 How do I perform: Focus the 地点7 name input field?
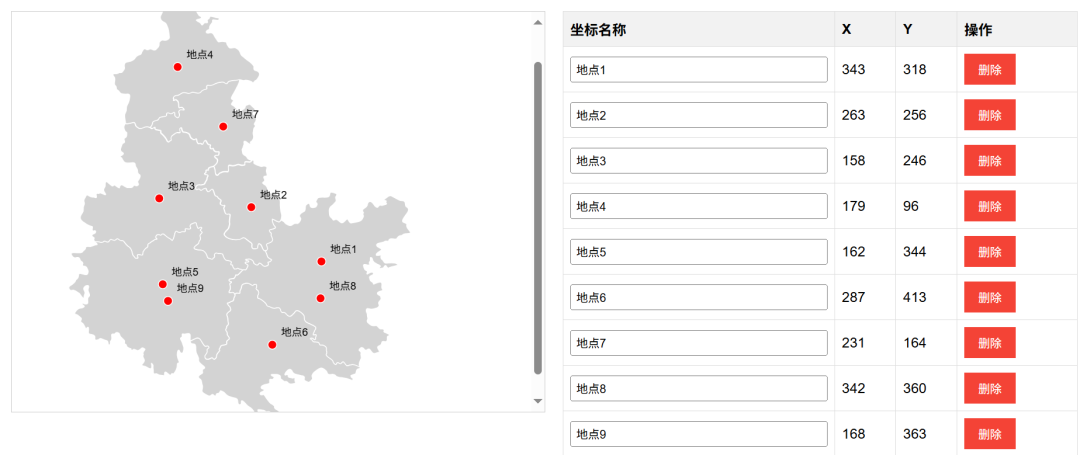699,343
